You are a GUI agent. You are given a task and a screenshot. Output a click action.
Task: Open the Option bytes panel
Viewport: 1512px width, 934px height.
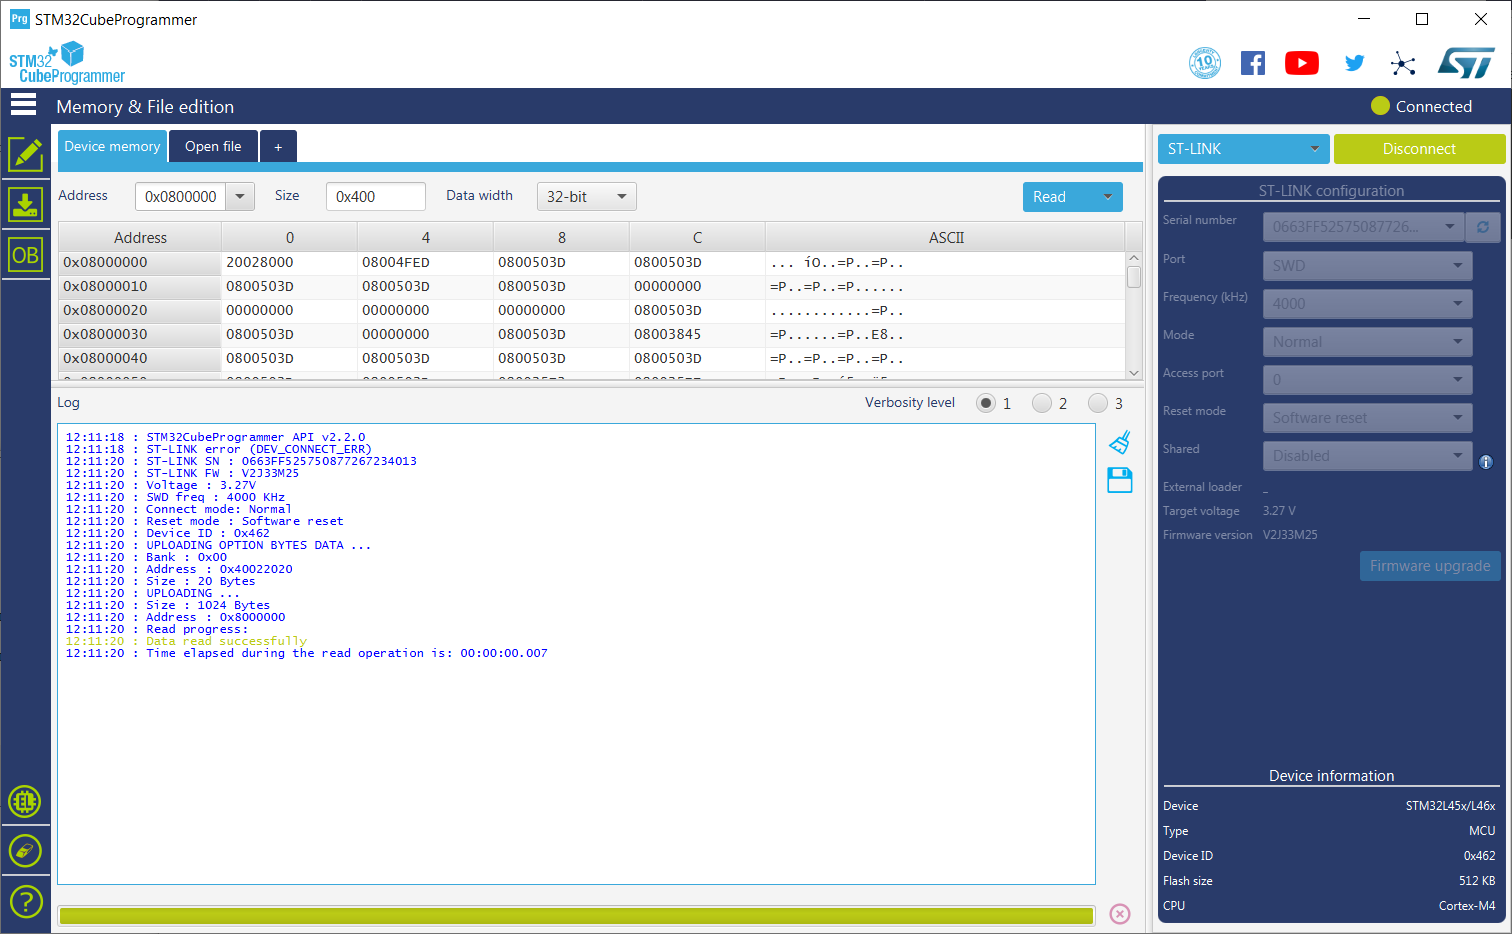[x=26, y=254]
